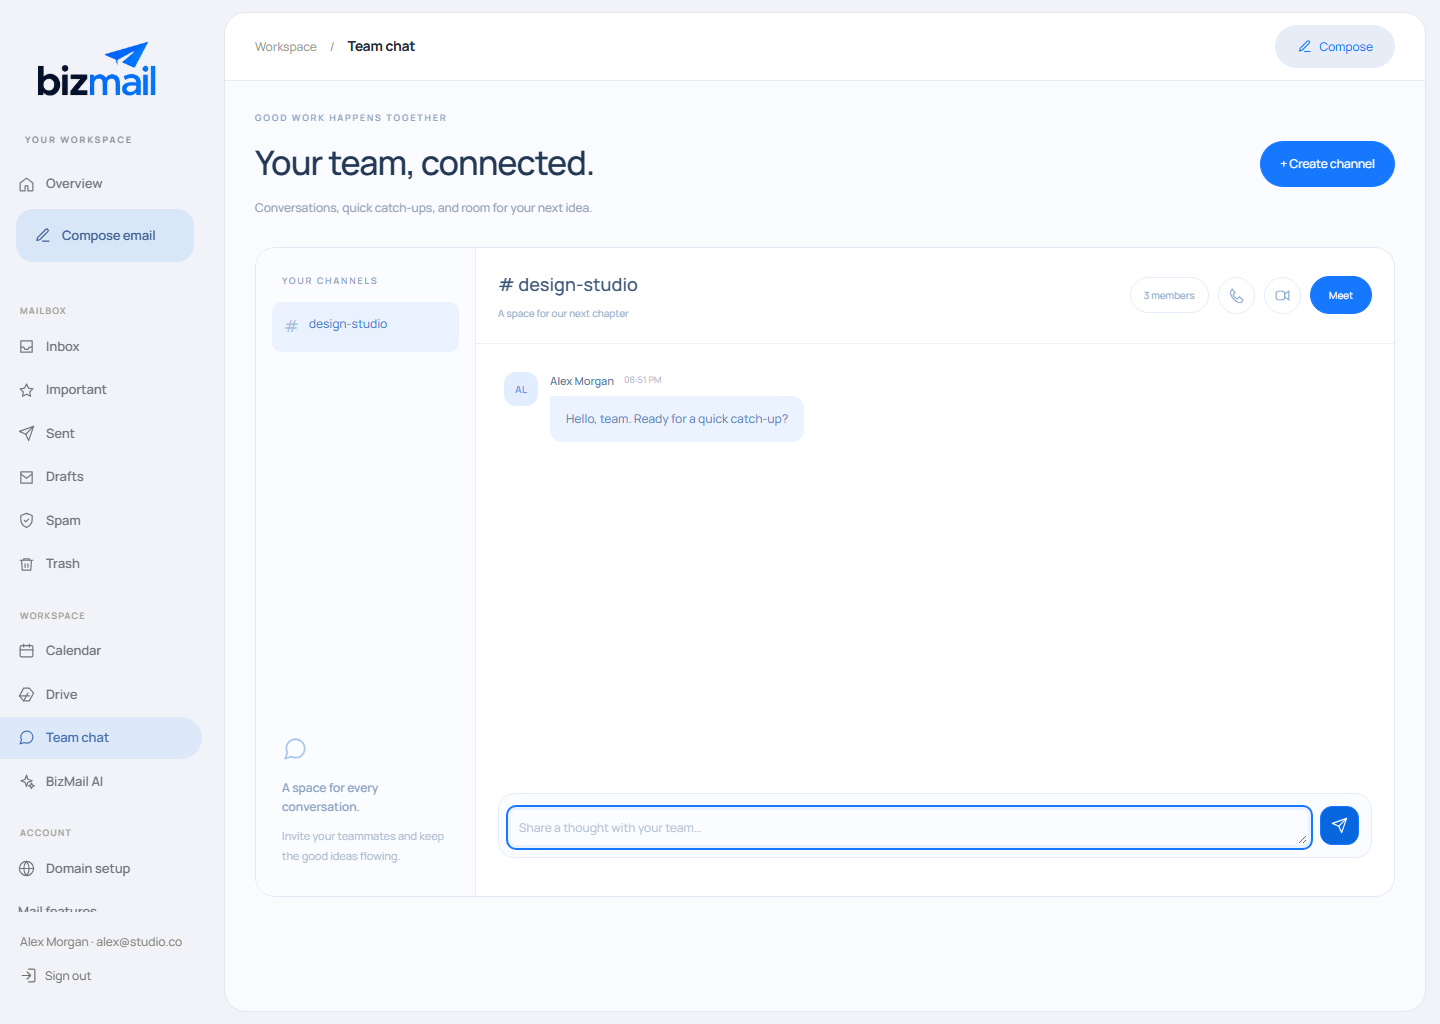Click the message 'Hello, team. Ready for a quick catch-up?'

677,419
